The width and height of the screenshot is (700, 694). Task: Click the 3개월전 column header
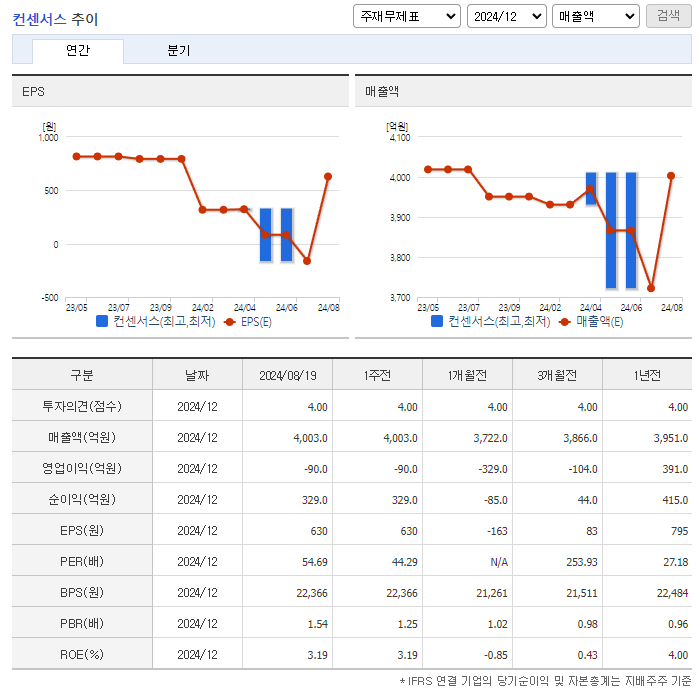(557, 375)
